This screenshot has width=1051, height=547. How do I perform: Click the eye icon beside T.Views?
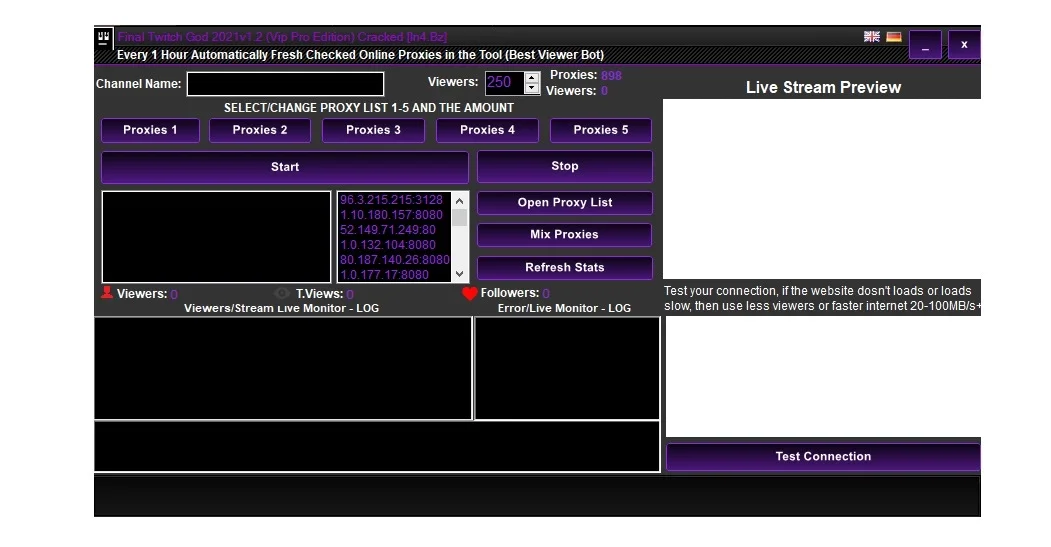[x=282, y=293]
